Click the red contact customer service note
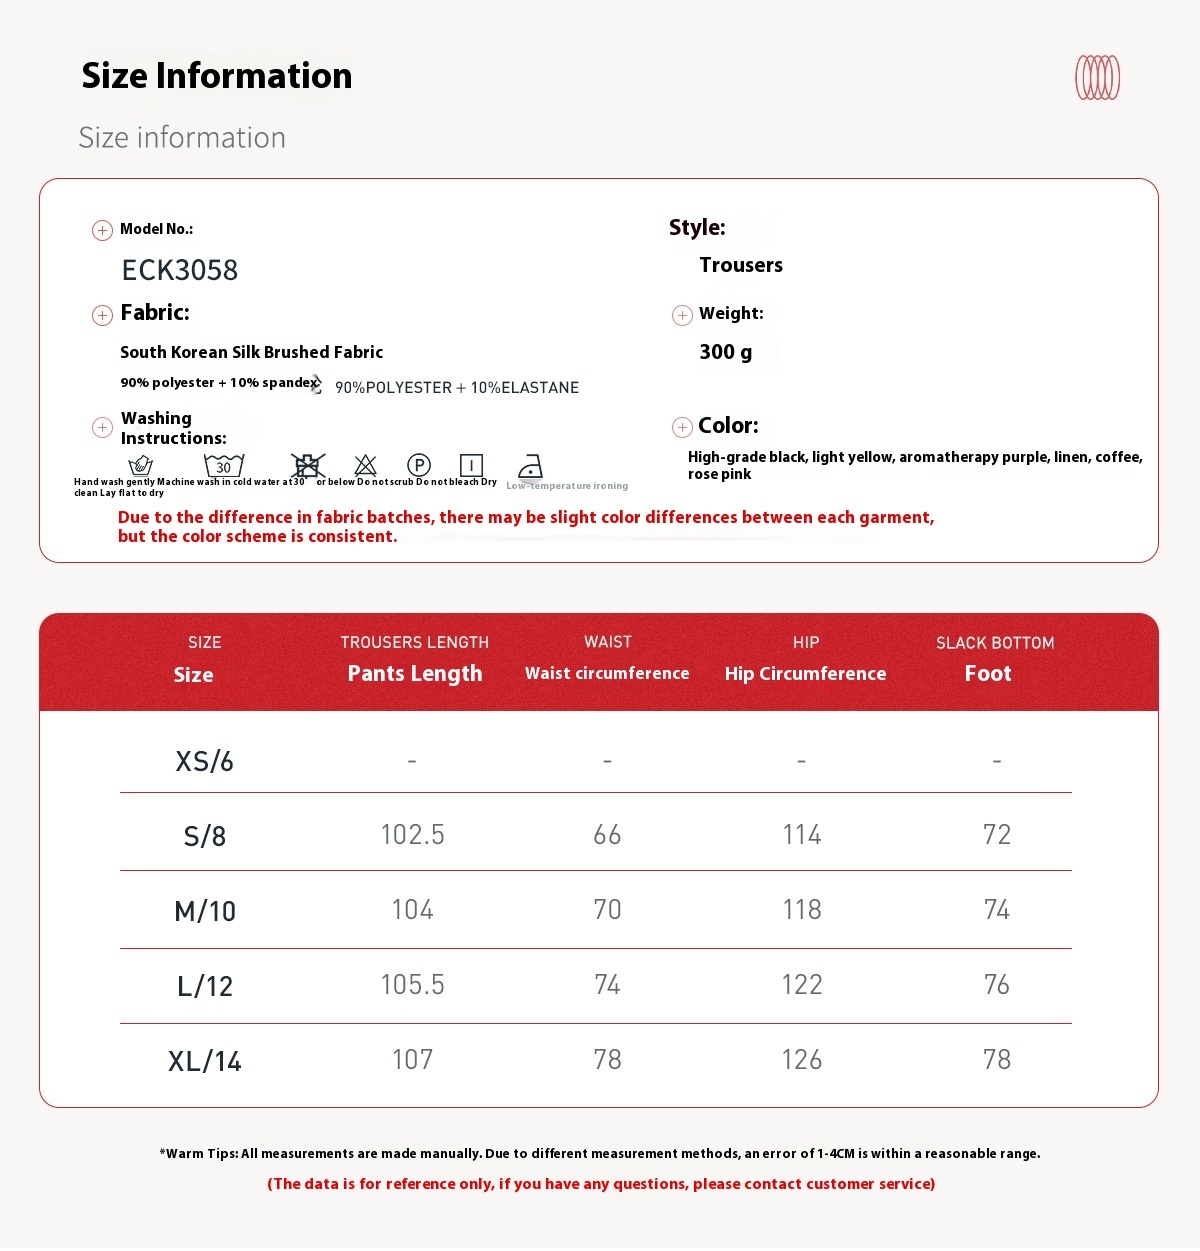The image size is (1200, 1251). click(601, 1184)
